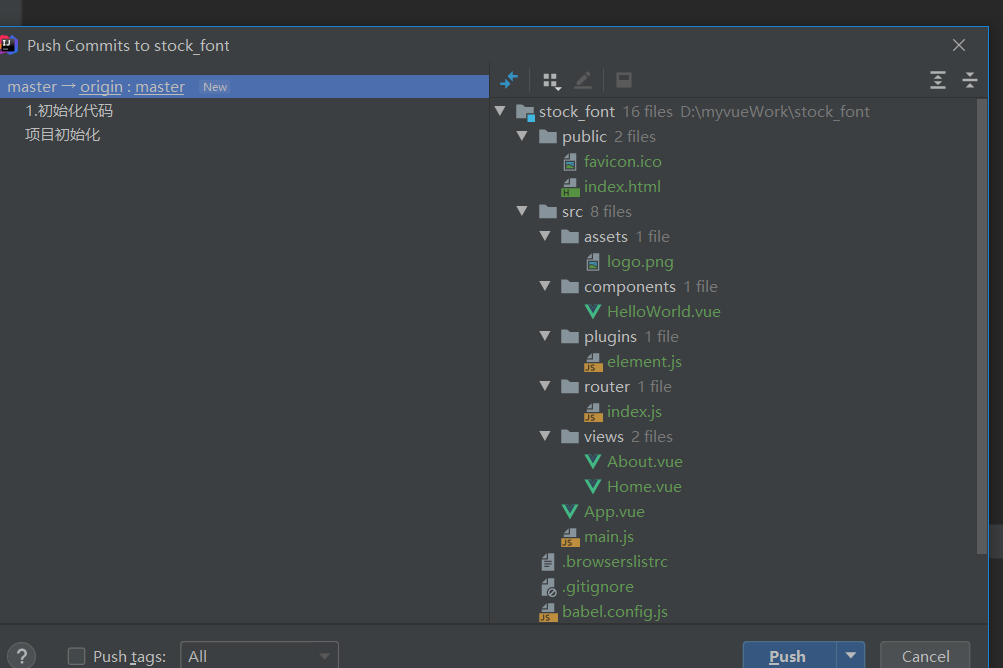
Task: Click the file tree vertical scrollbar
Action: (x=982, y=326)
